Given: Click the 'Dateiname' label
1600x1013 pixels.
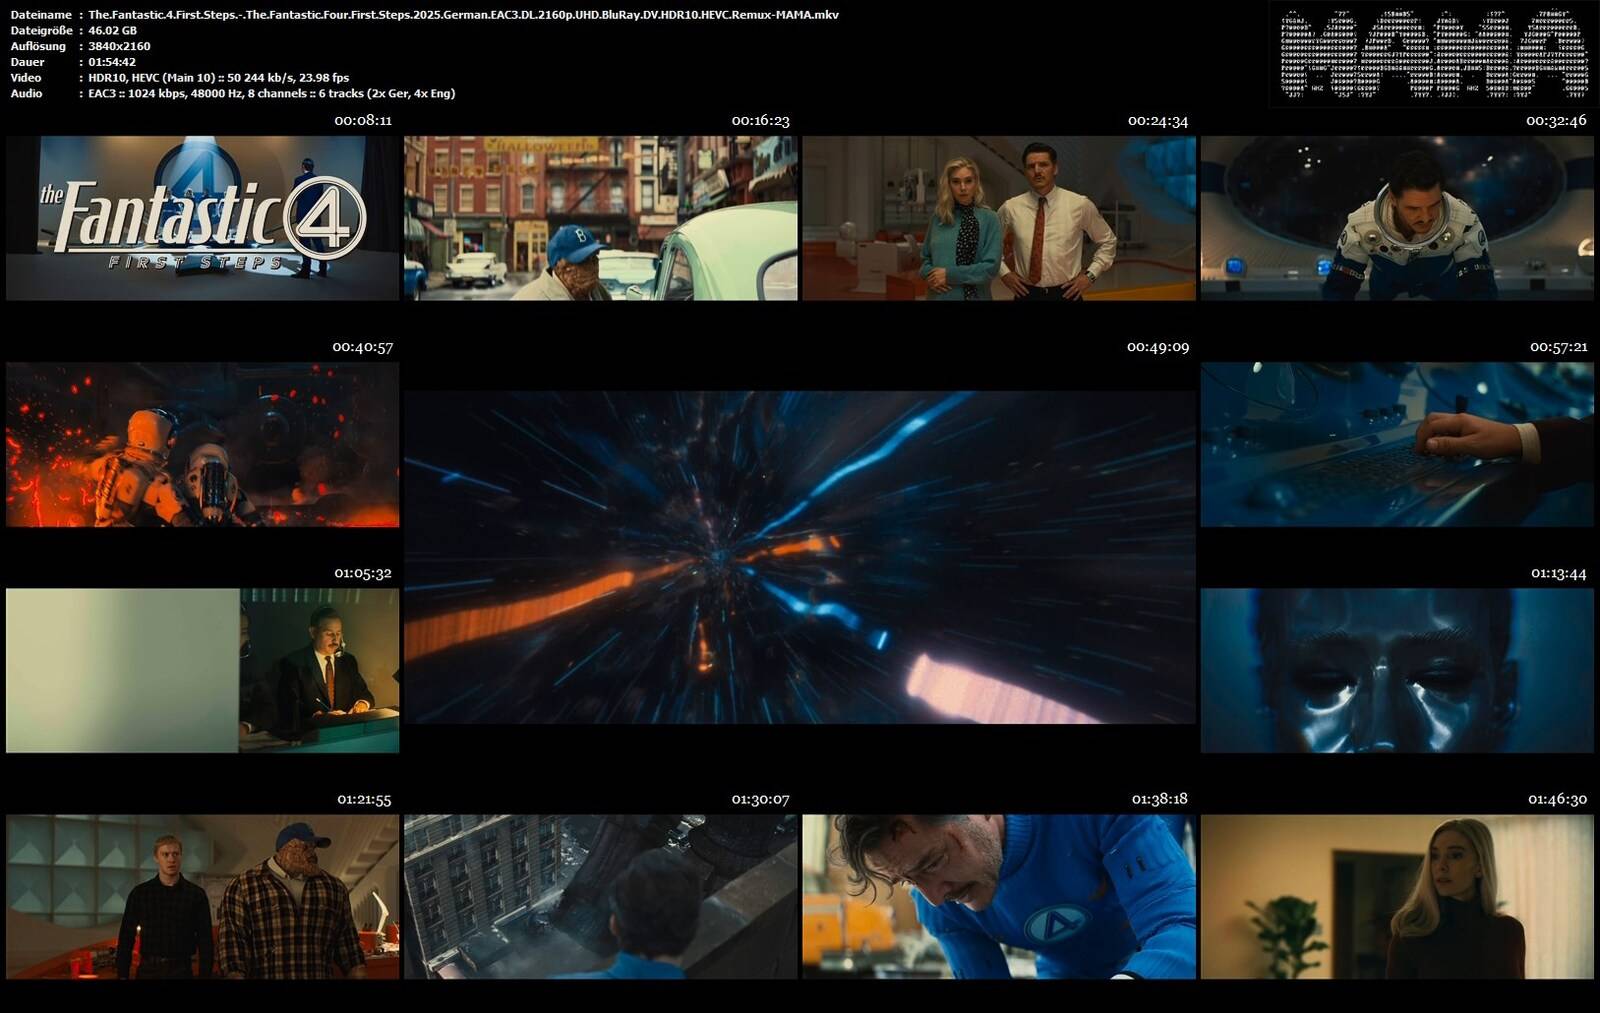Looking at the screenshot, I should coord(41,15).
